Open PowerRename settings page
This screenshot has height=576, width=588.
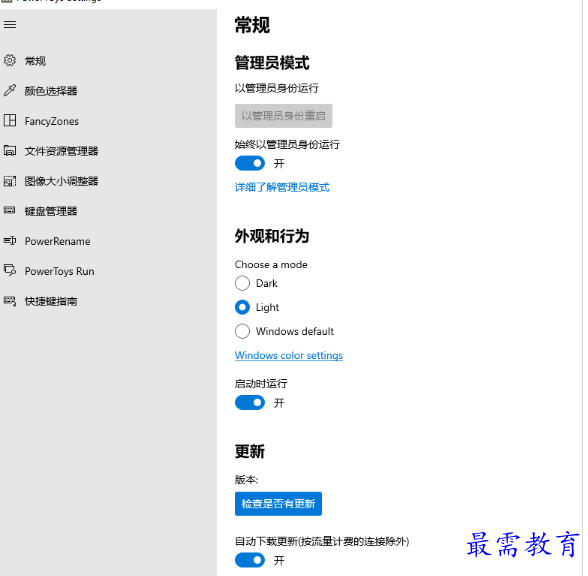pos(108,241)
